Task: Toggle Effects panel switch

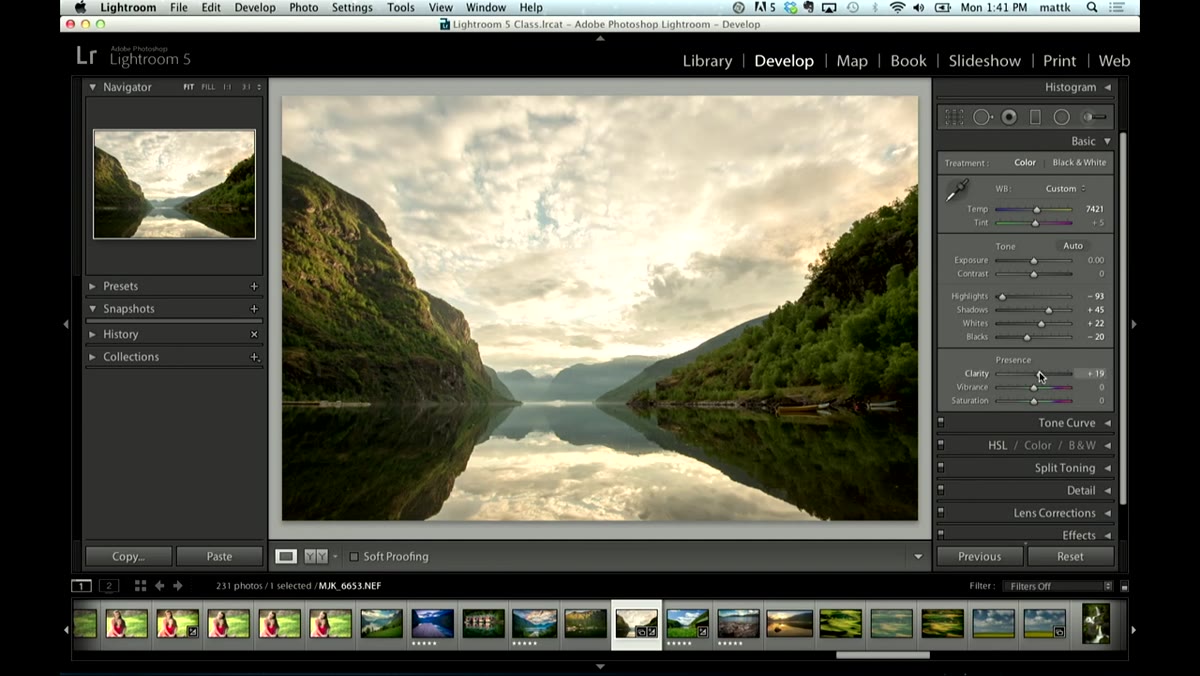Action: [941, 535]
